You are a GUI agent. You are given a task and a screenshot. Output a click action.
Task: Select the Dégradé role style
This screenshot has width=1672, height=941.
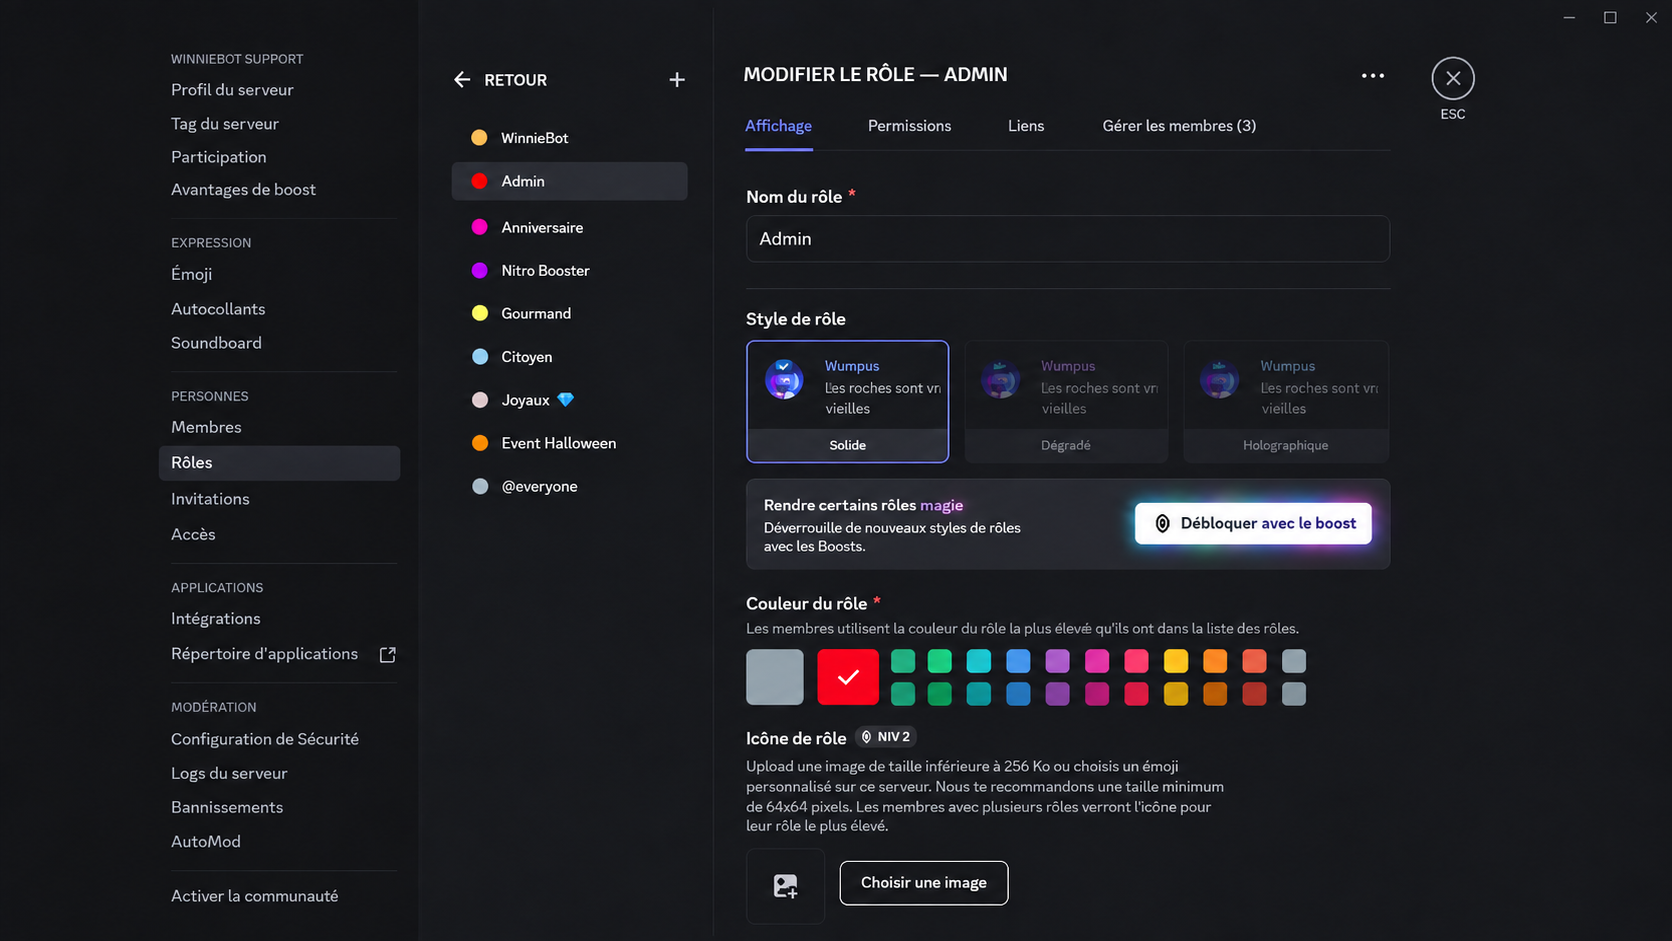coord(1066,402)
